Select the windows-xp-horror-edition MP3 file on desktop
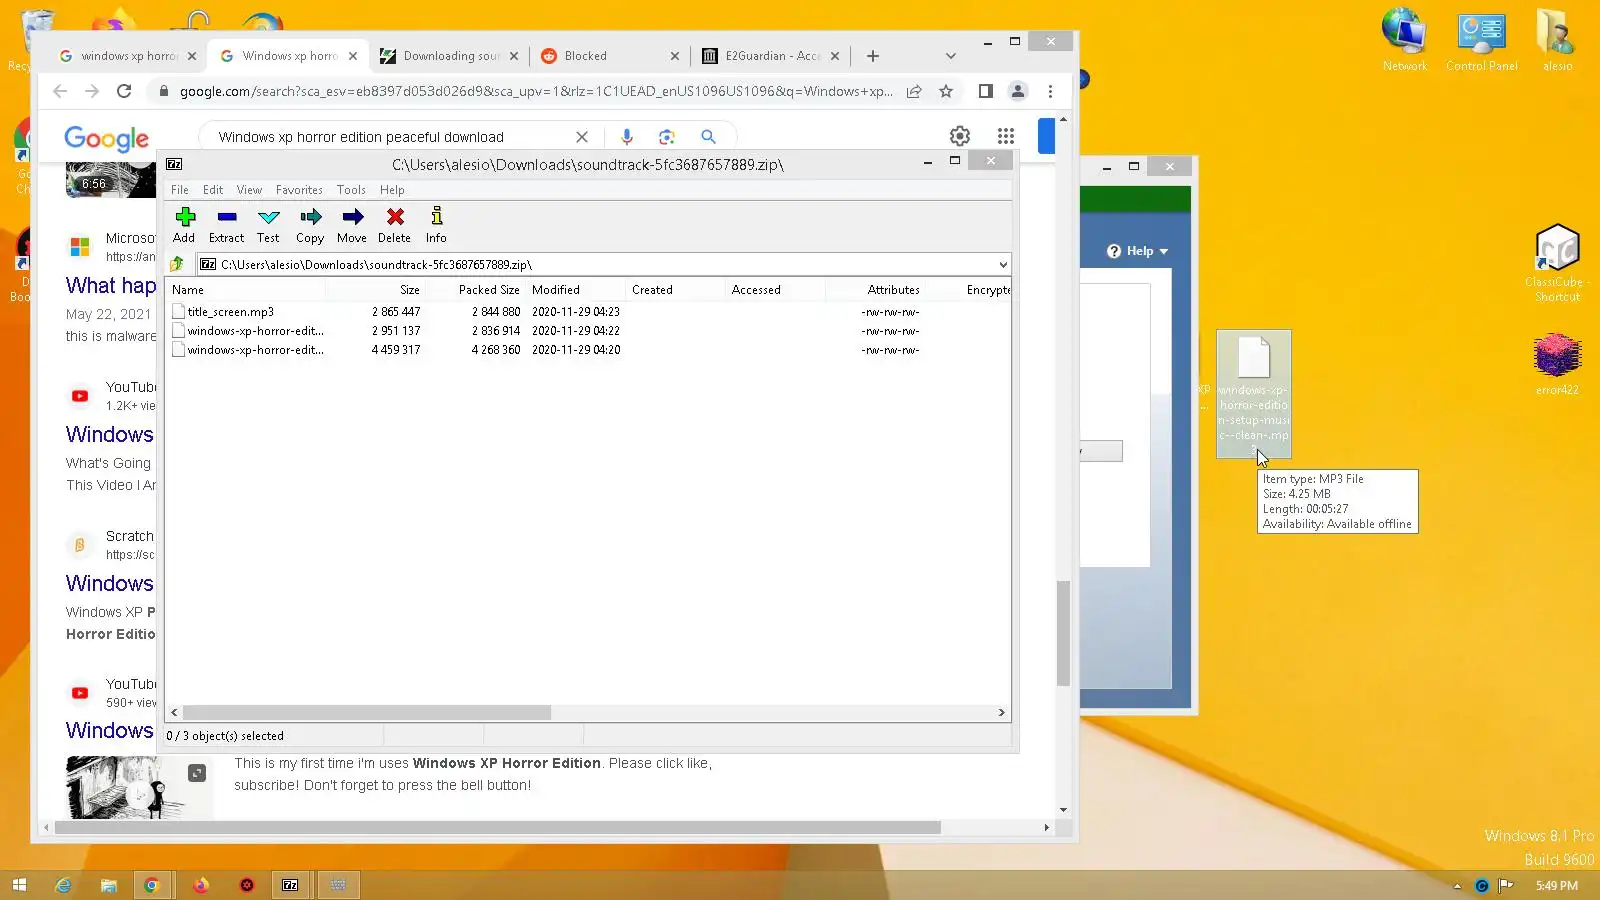Screen dimensions: 1600x900 (x=1254, y=393)
